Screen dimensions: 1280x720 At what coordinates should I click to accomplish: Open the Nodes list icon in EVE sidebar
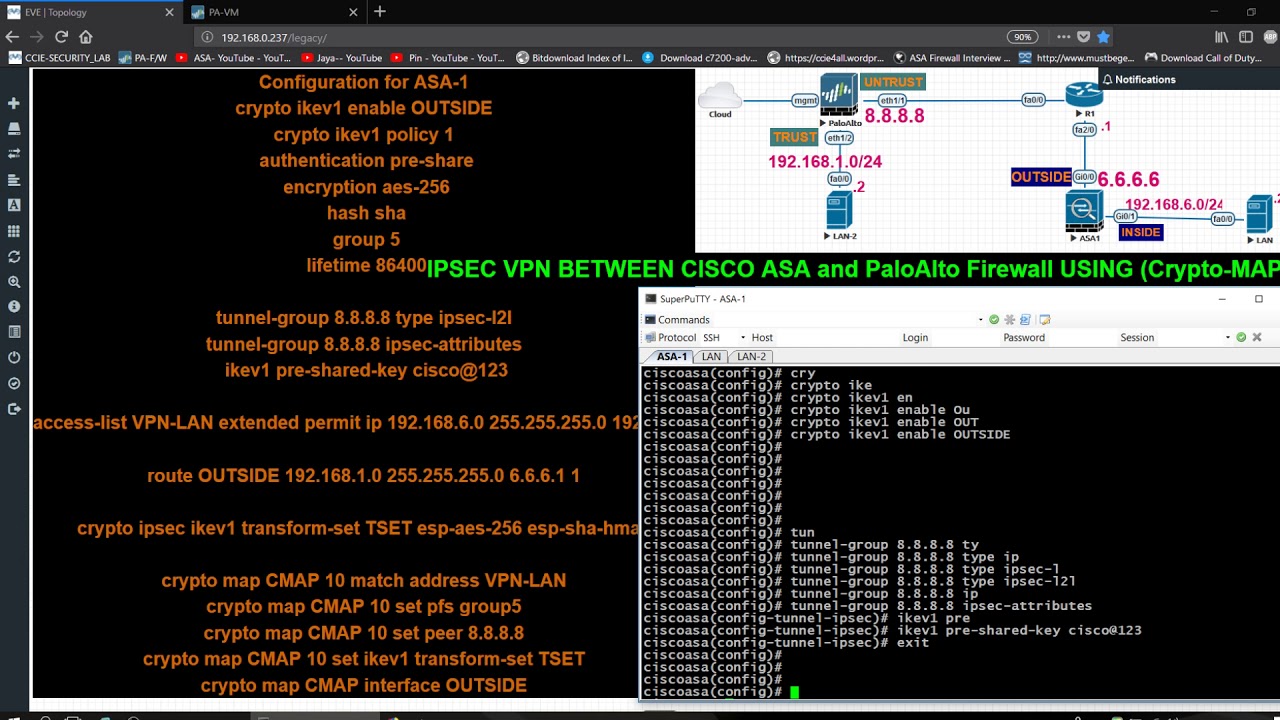[14, 129]
